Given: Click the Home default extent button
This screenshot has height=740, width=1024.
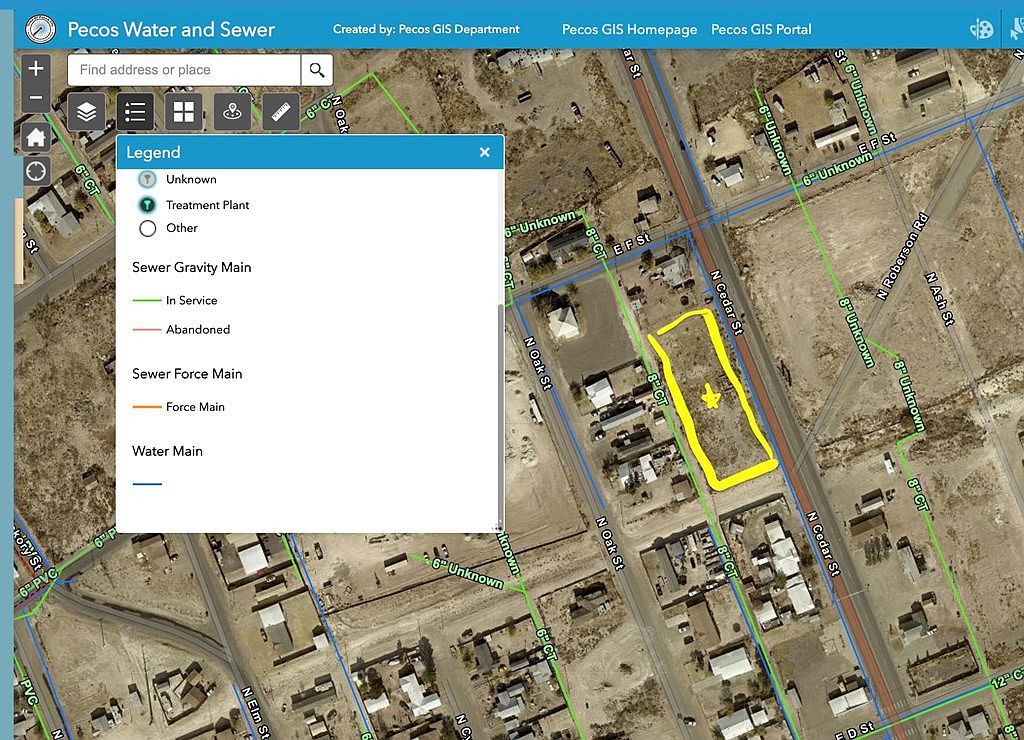Looking at the screenshot, I should pyautogui.click(x=35, y=136).
